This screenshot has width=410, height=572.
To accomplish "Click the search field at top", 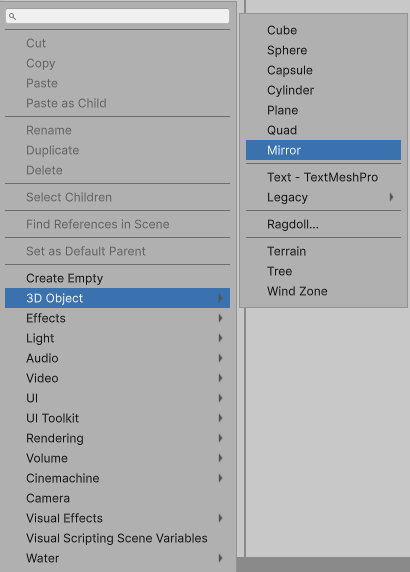I will click(x=117, y=16).
